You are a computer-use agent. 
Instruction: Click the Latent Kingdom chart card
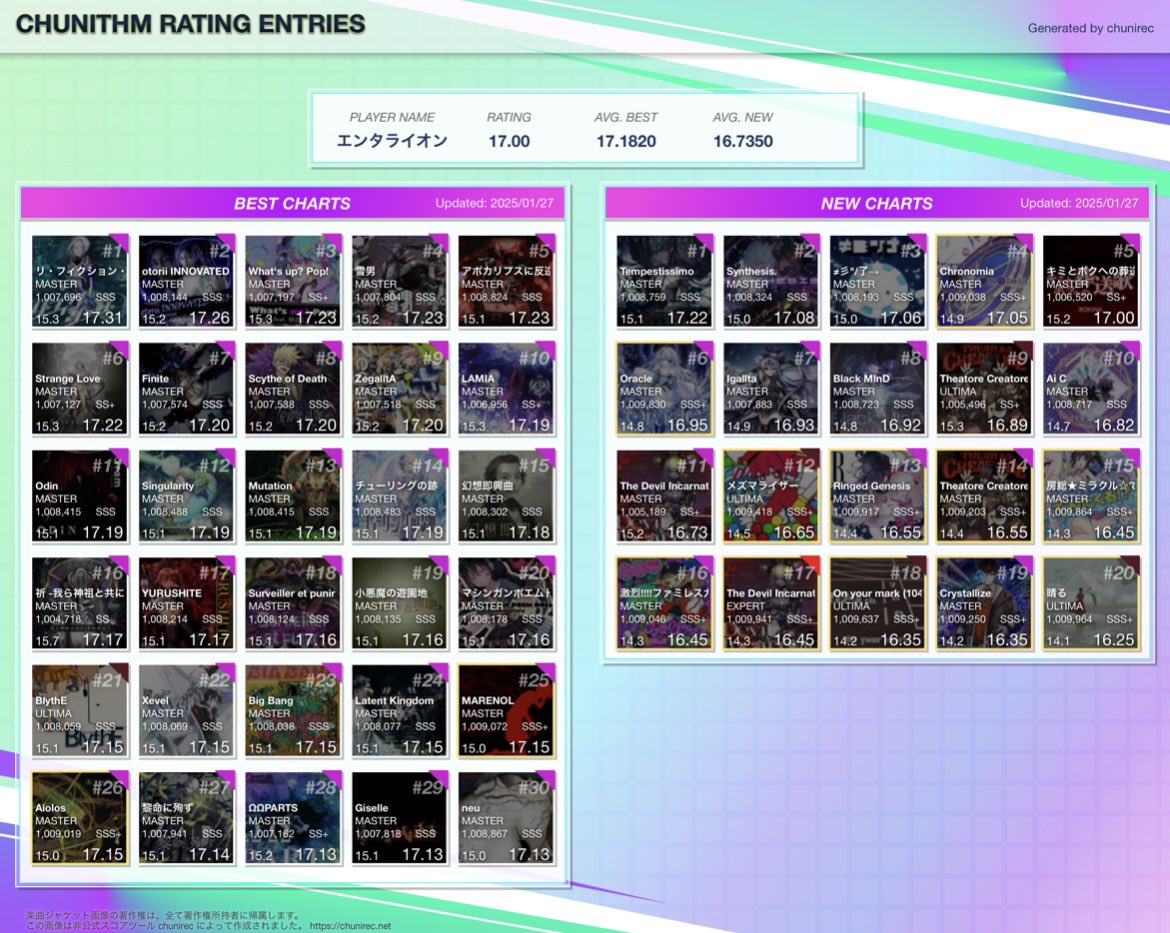pos(399,711)
